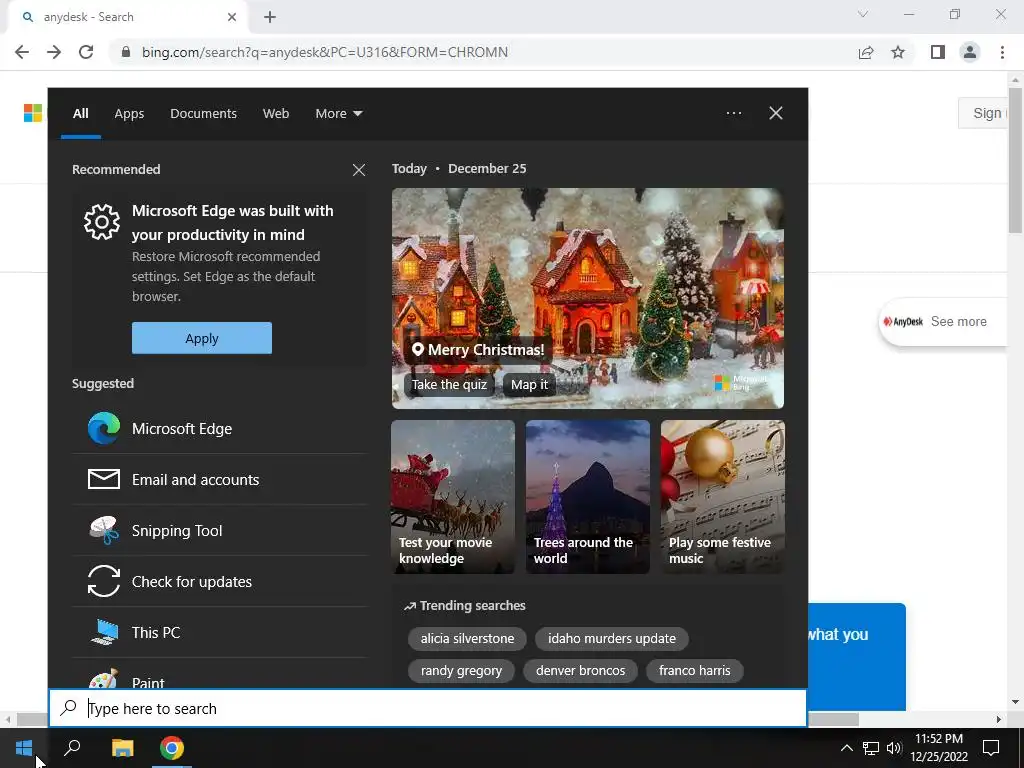
Task: Open taskbar search magnifier icon
Action: click(x=72, y=748)
